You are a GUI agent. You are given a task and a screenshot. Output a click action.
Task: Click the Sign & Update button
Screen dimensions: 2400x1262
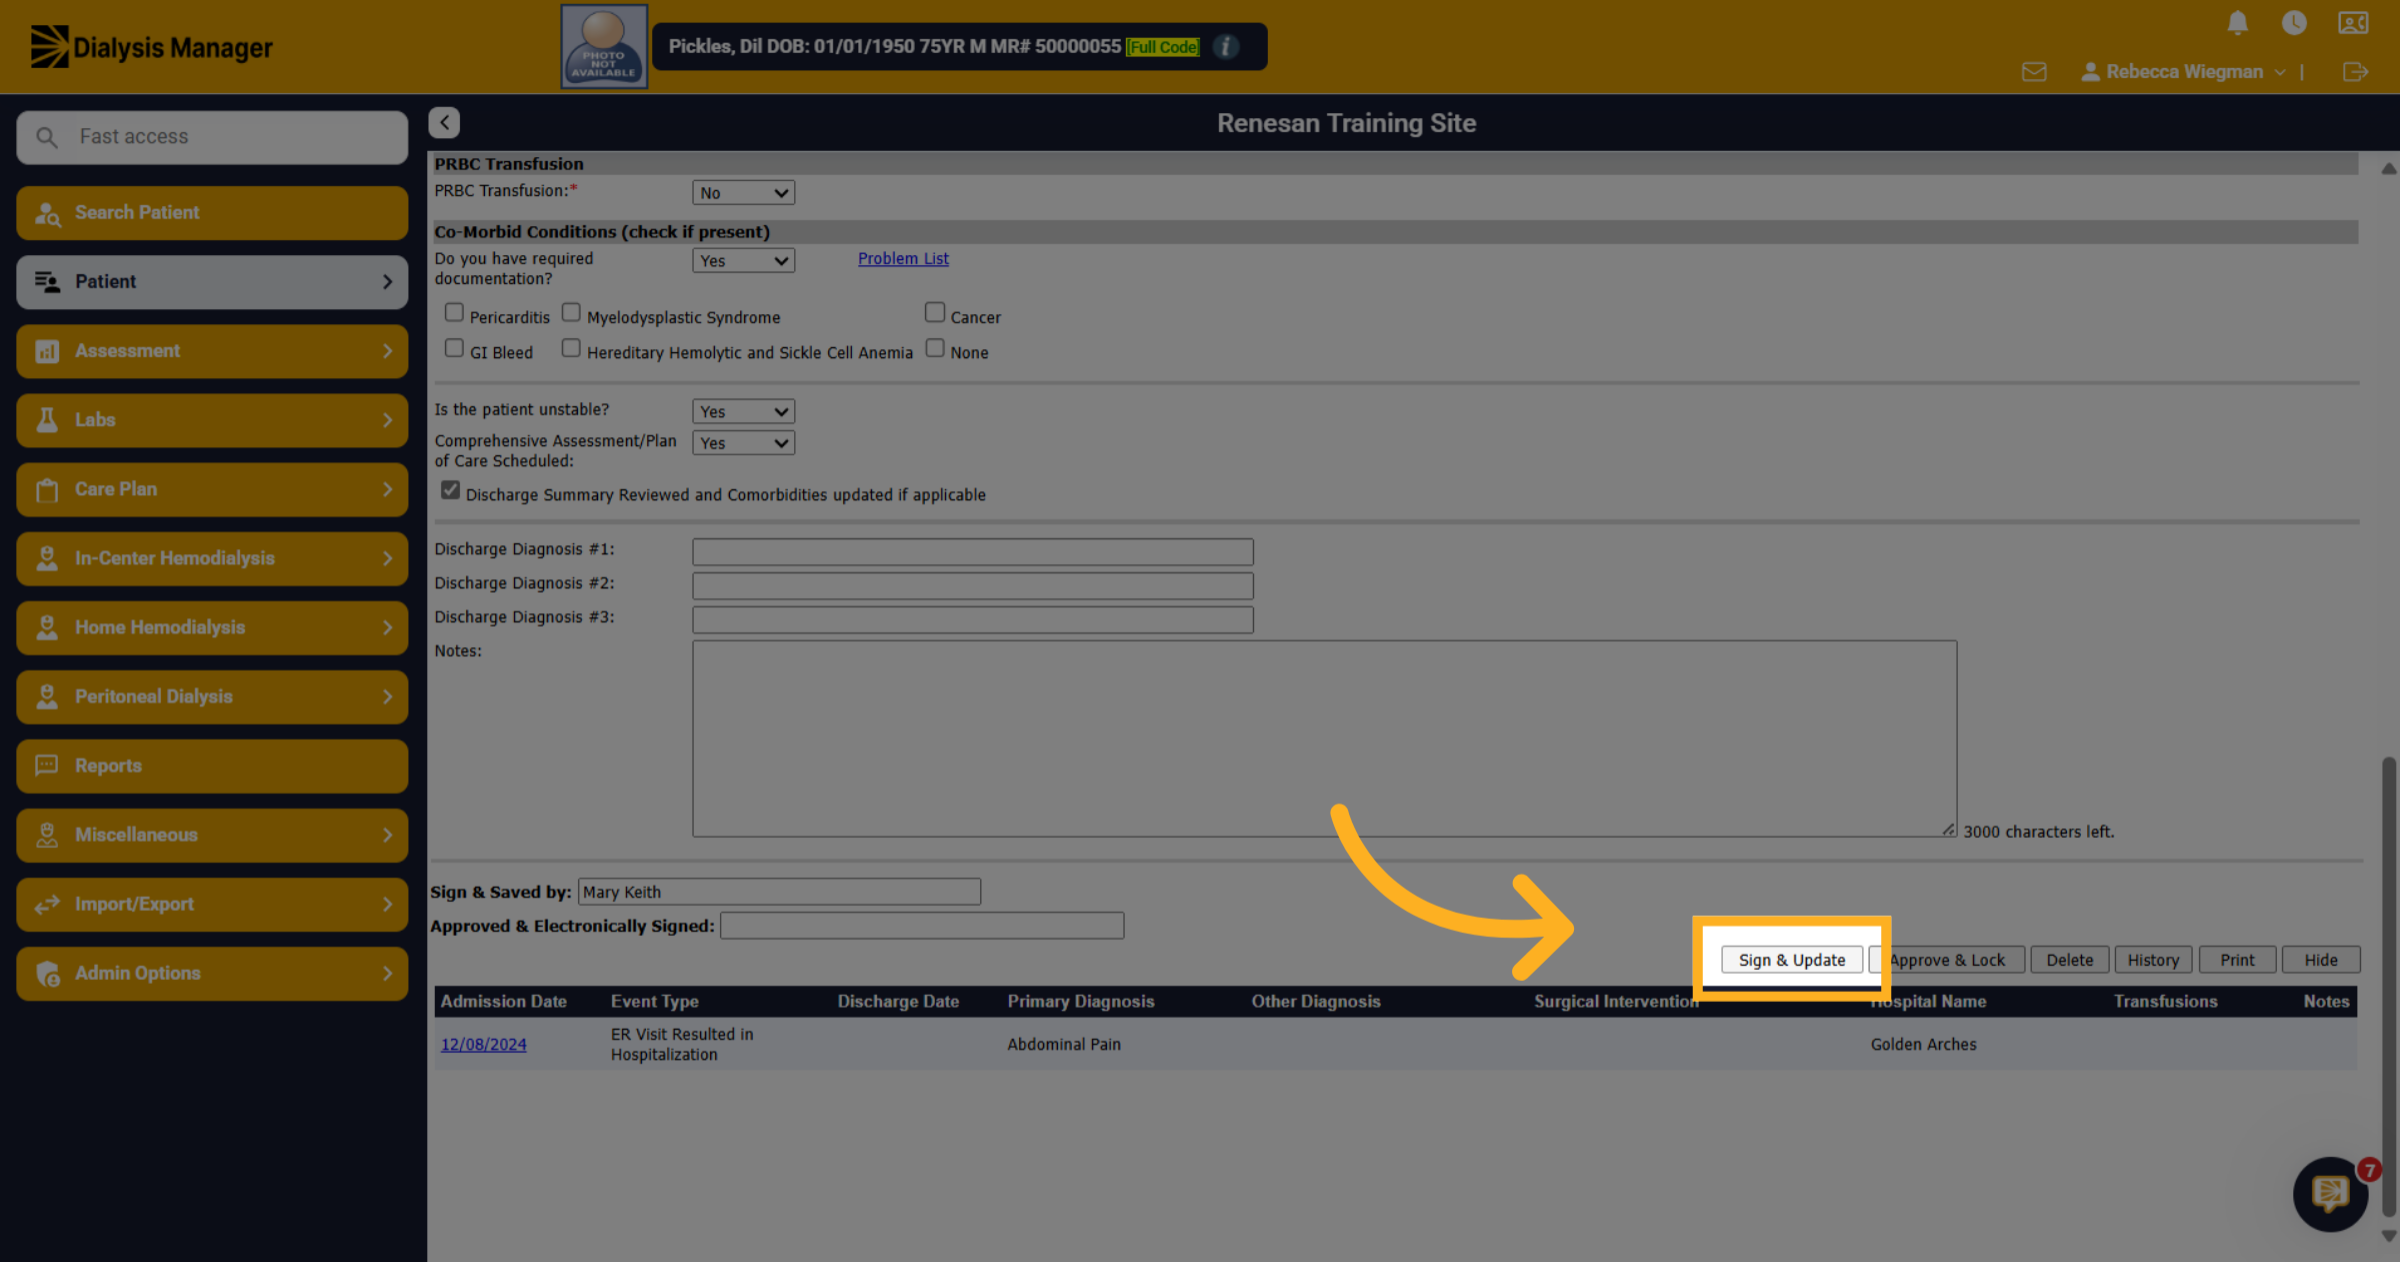coord(1791,959)
